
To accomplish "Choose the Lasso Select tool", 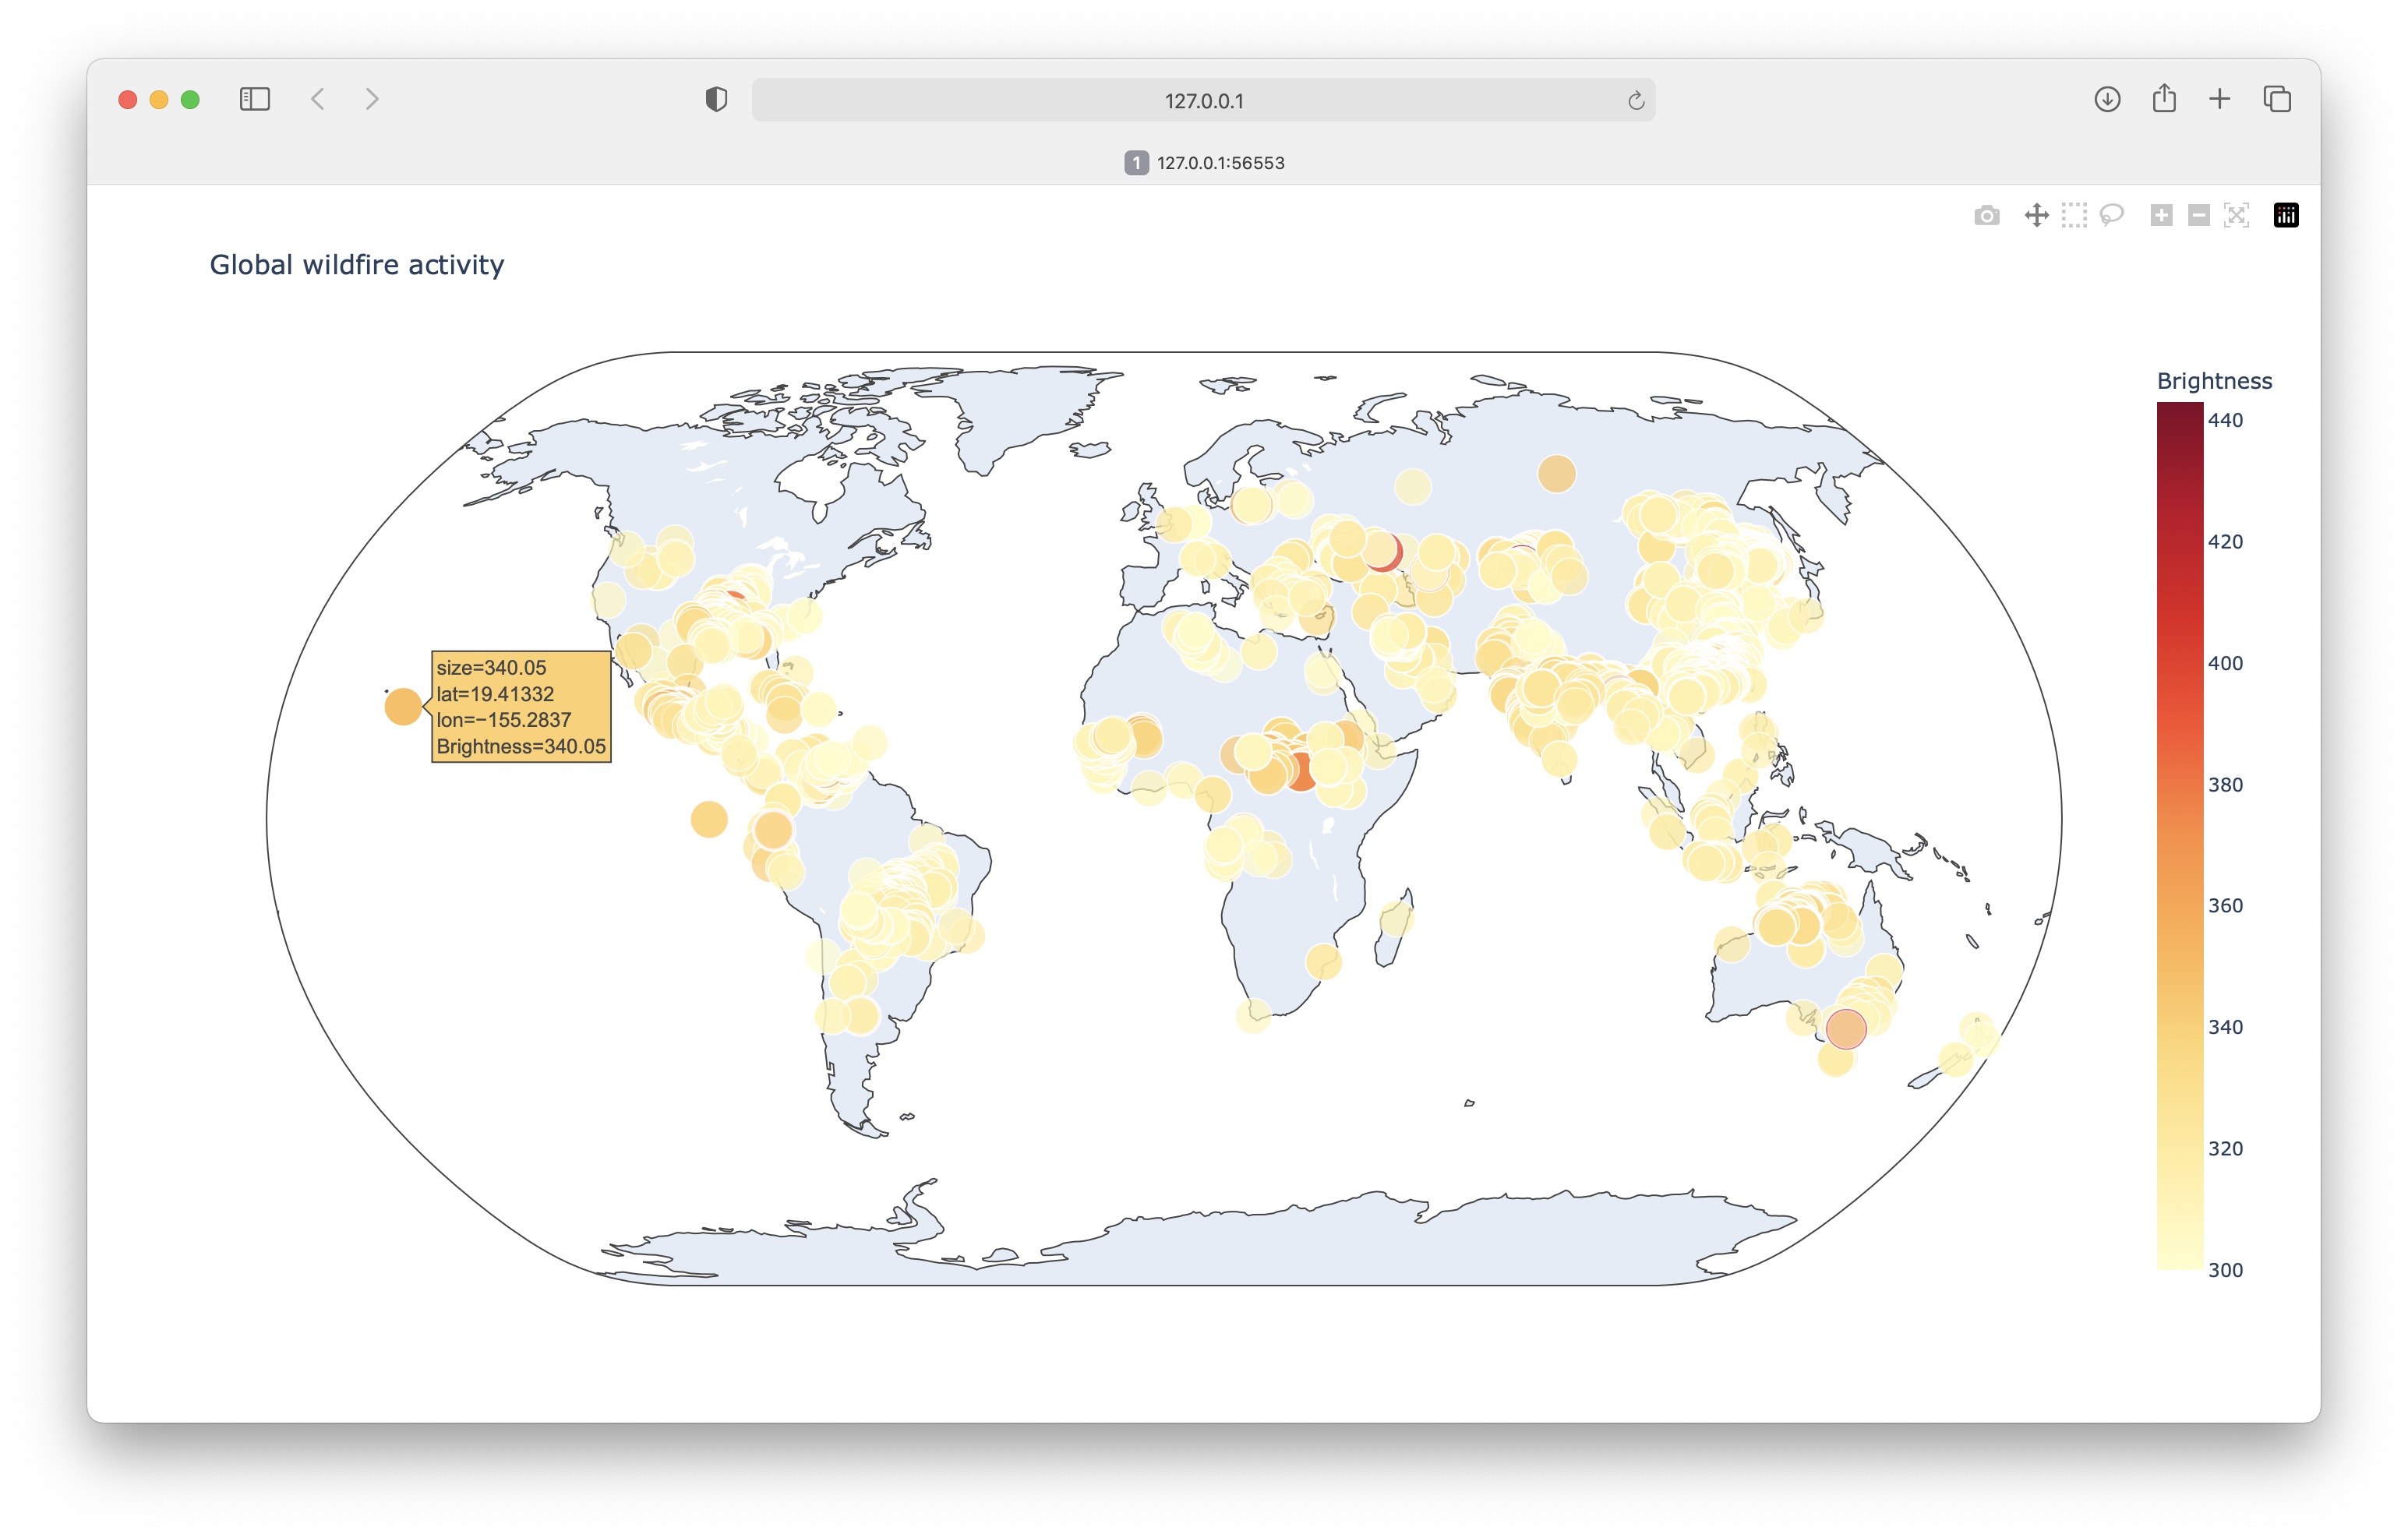I will pyautogui.click(x=2111, y=215).
